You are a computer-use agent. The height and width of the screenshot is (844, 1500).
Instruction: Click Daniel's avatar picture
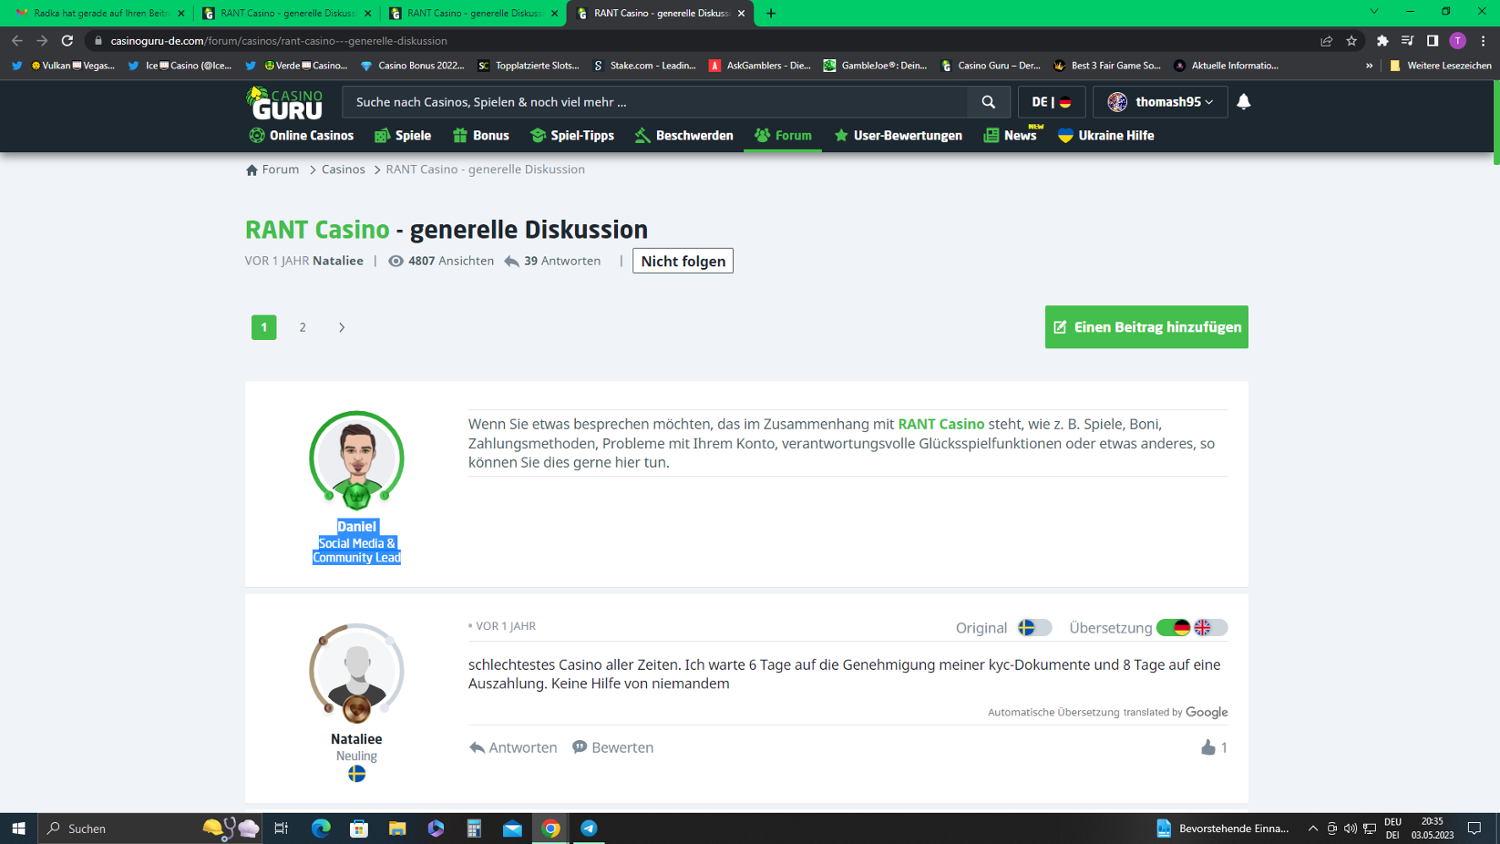(357, 460)
